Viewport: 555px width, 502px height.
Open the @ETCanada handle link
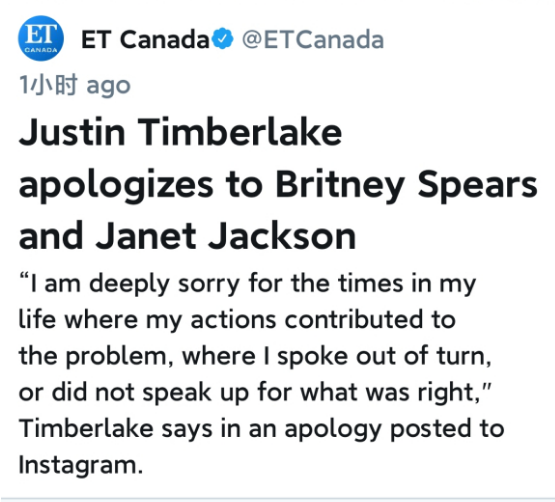click(x=313, y=39)
